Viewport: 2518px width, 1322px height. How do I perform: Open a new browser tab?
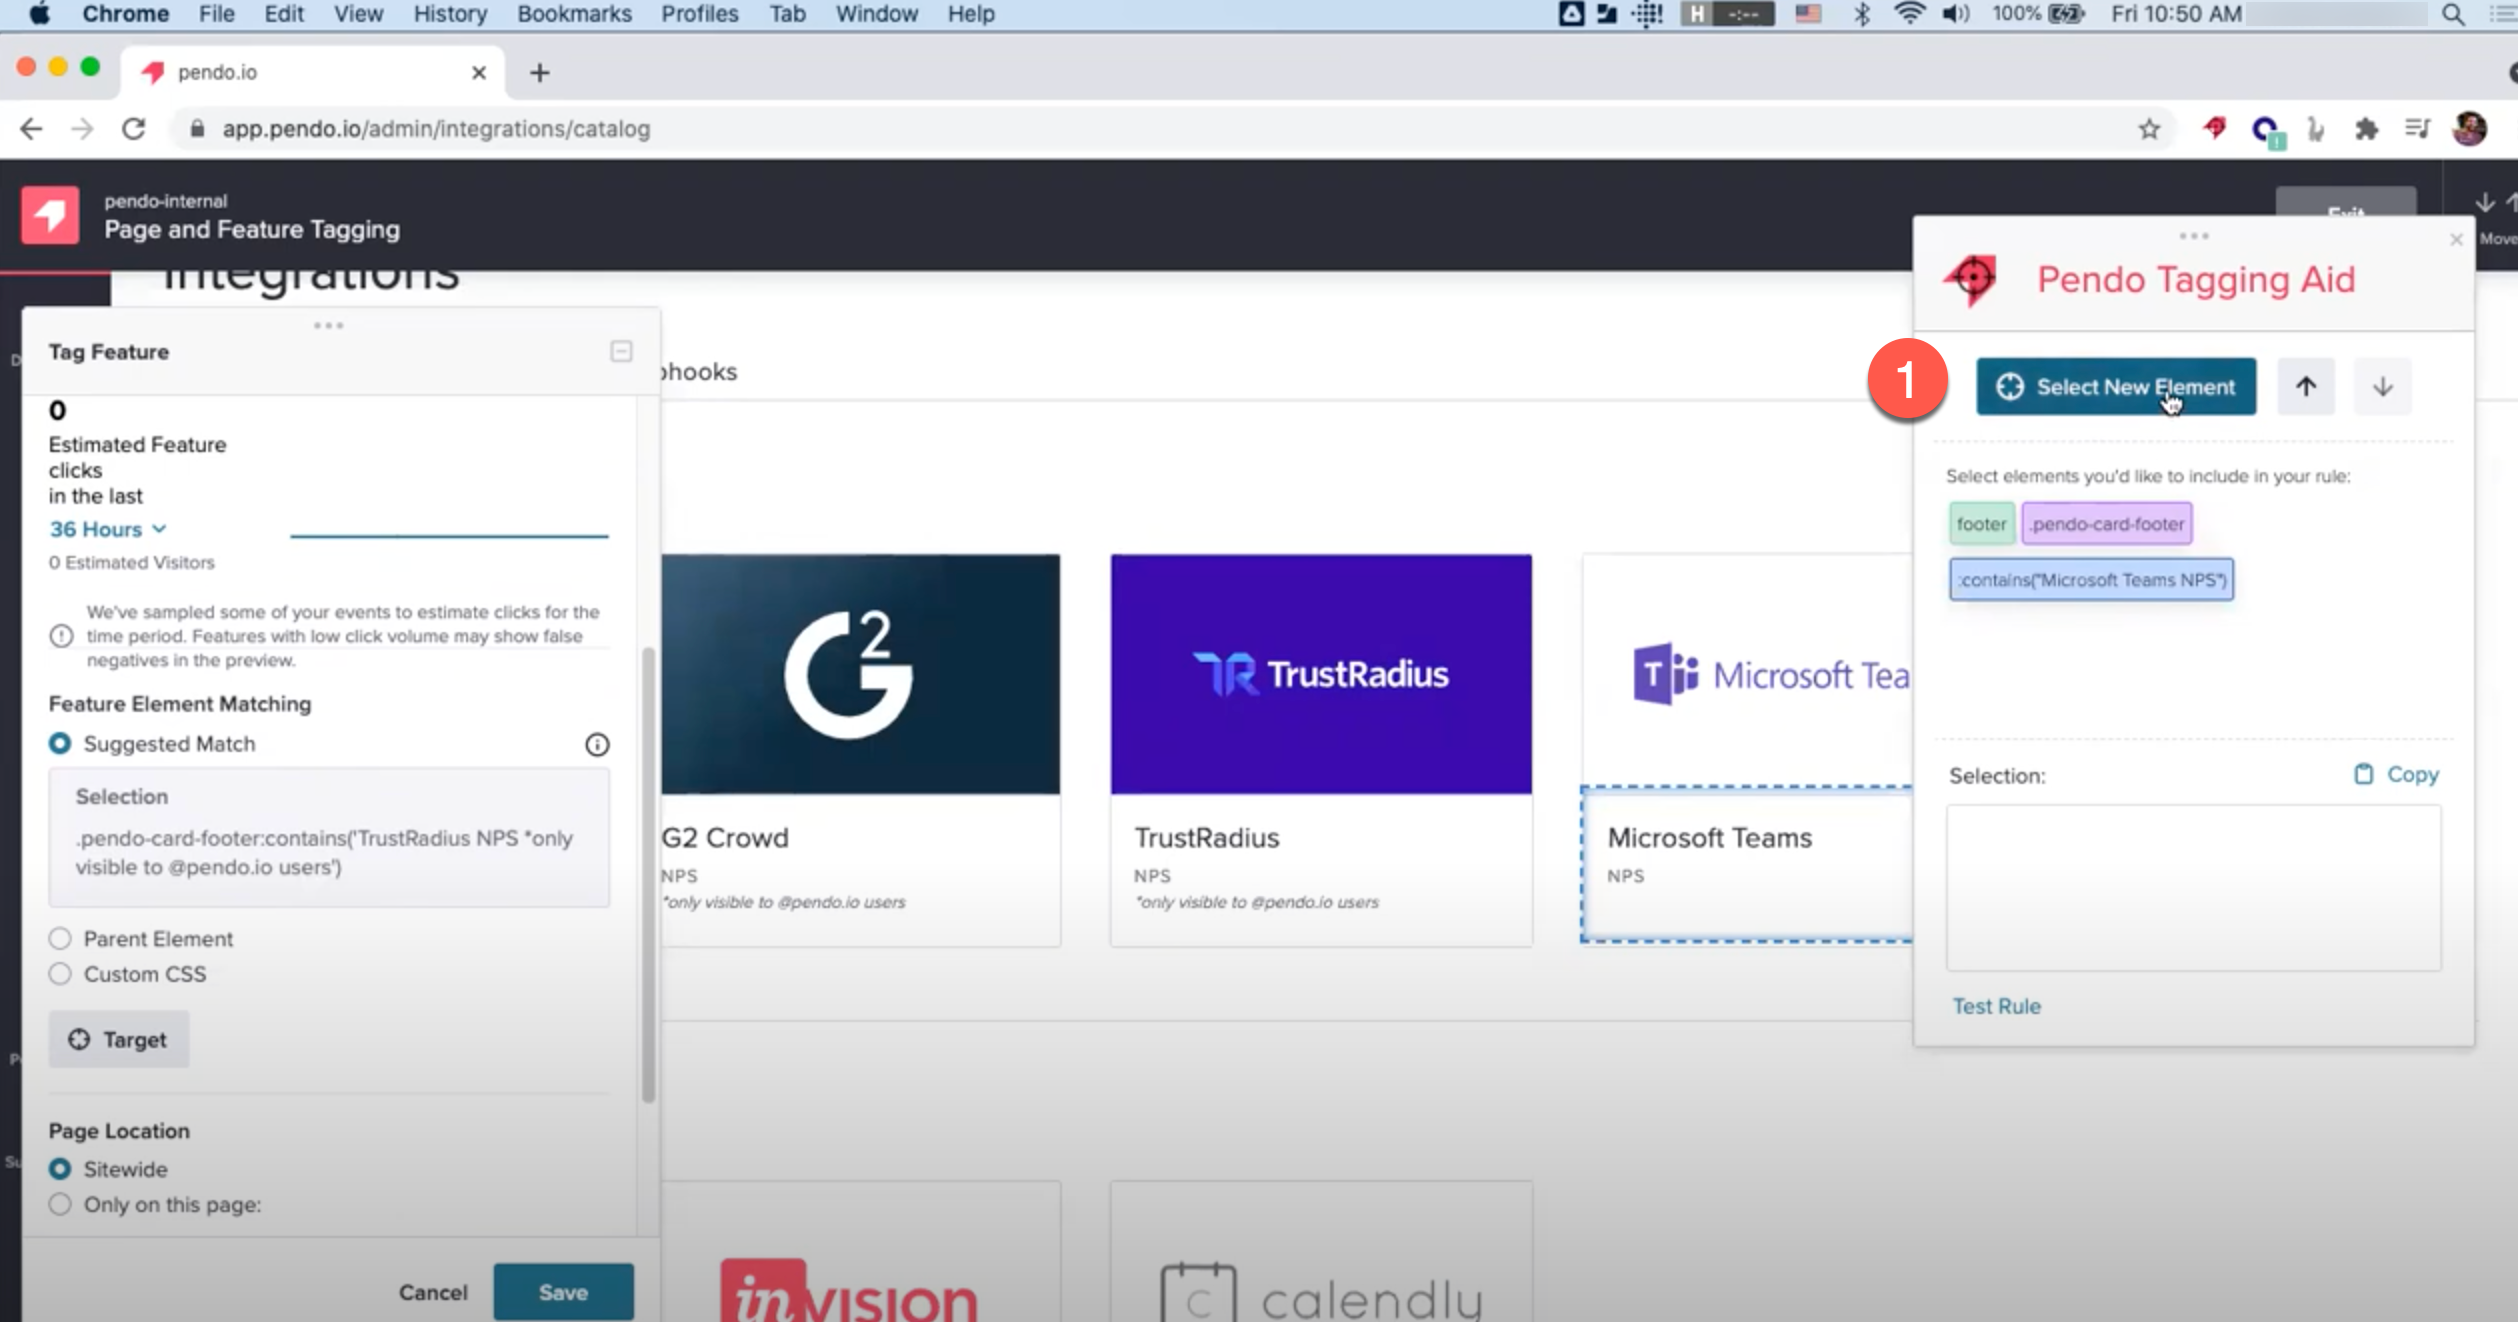point(540,73)
